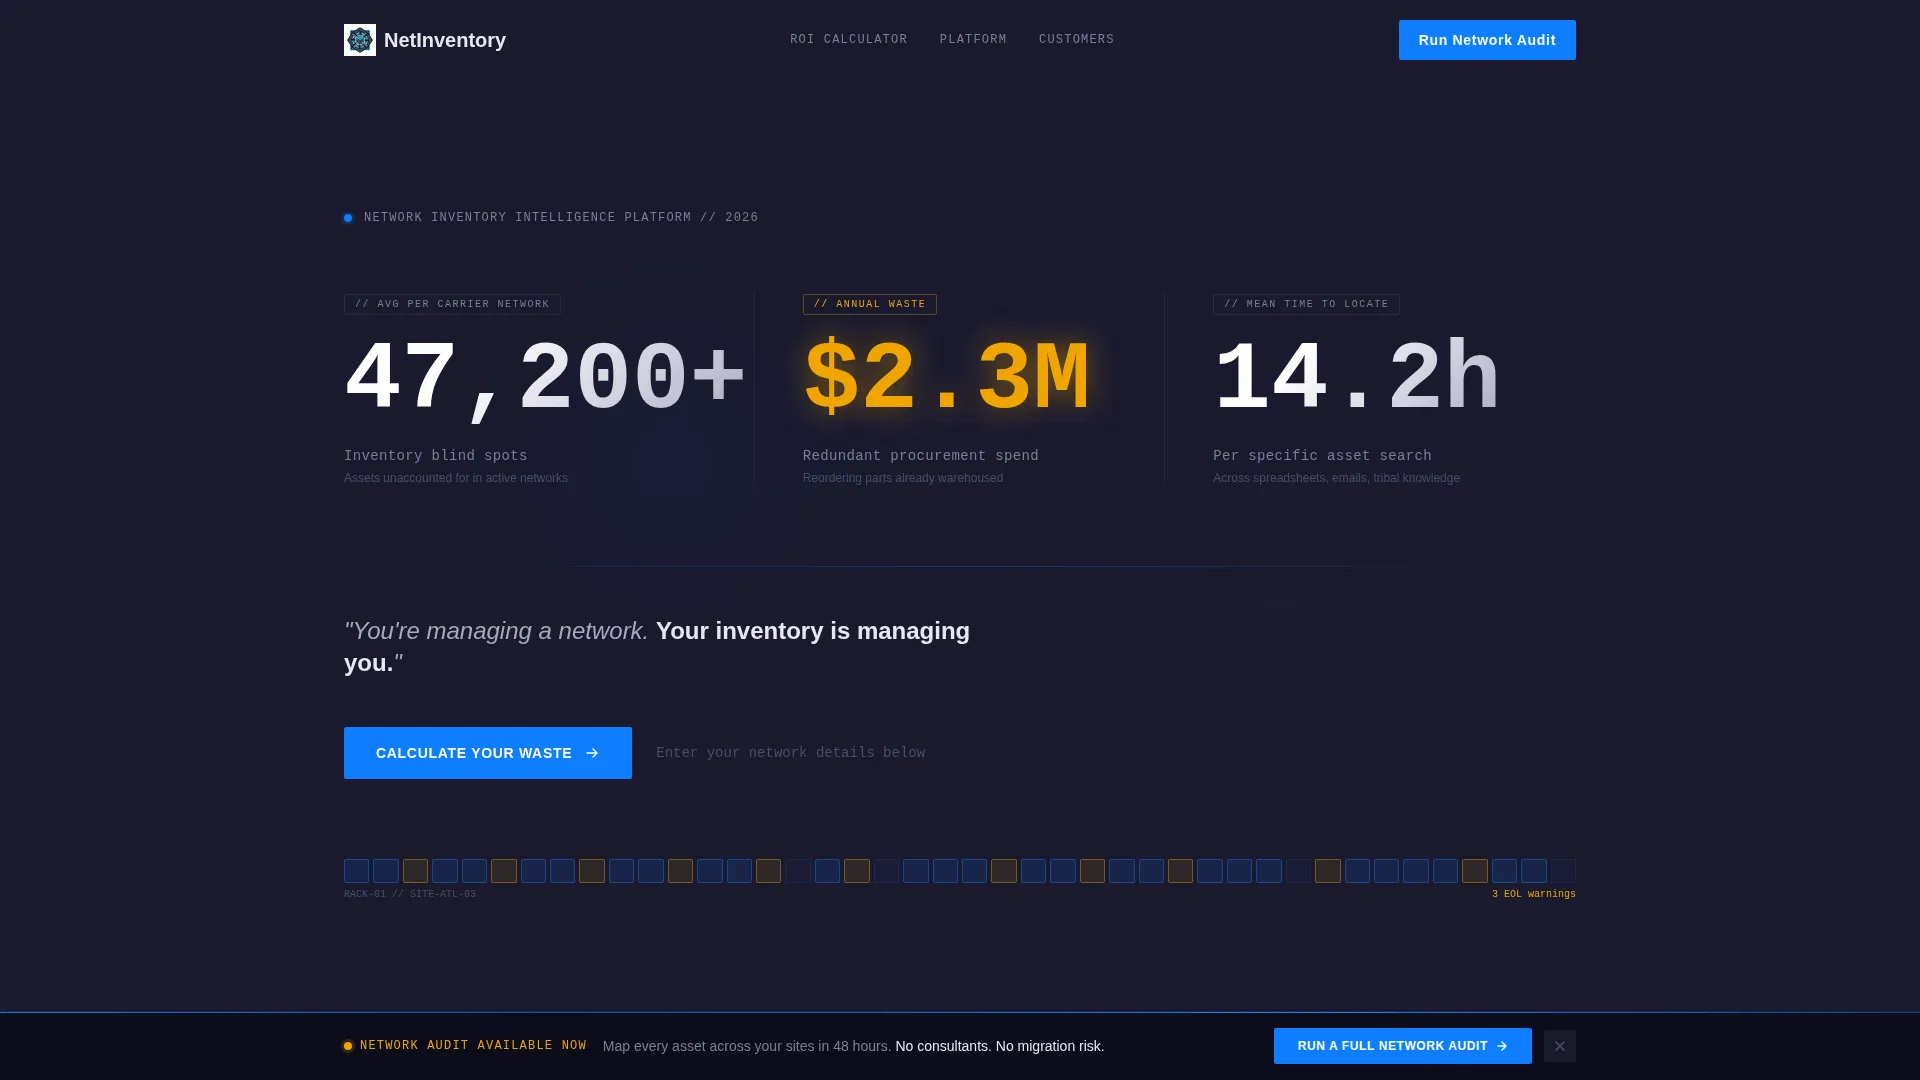The image size is (1920, 1080).
Task: Click 'Per specific asset search' label
Action: click(1322, 456)
